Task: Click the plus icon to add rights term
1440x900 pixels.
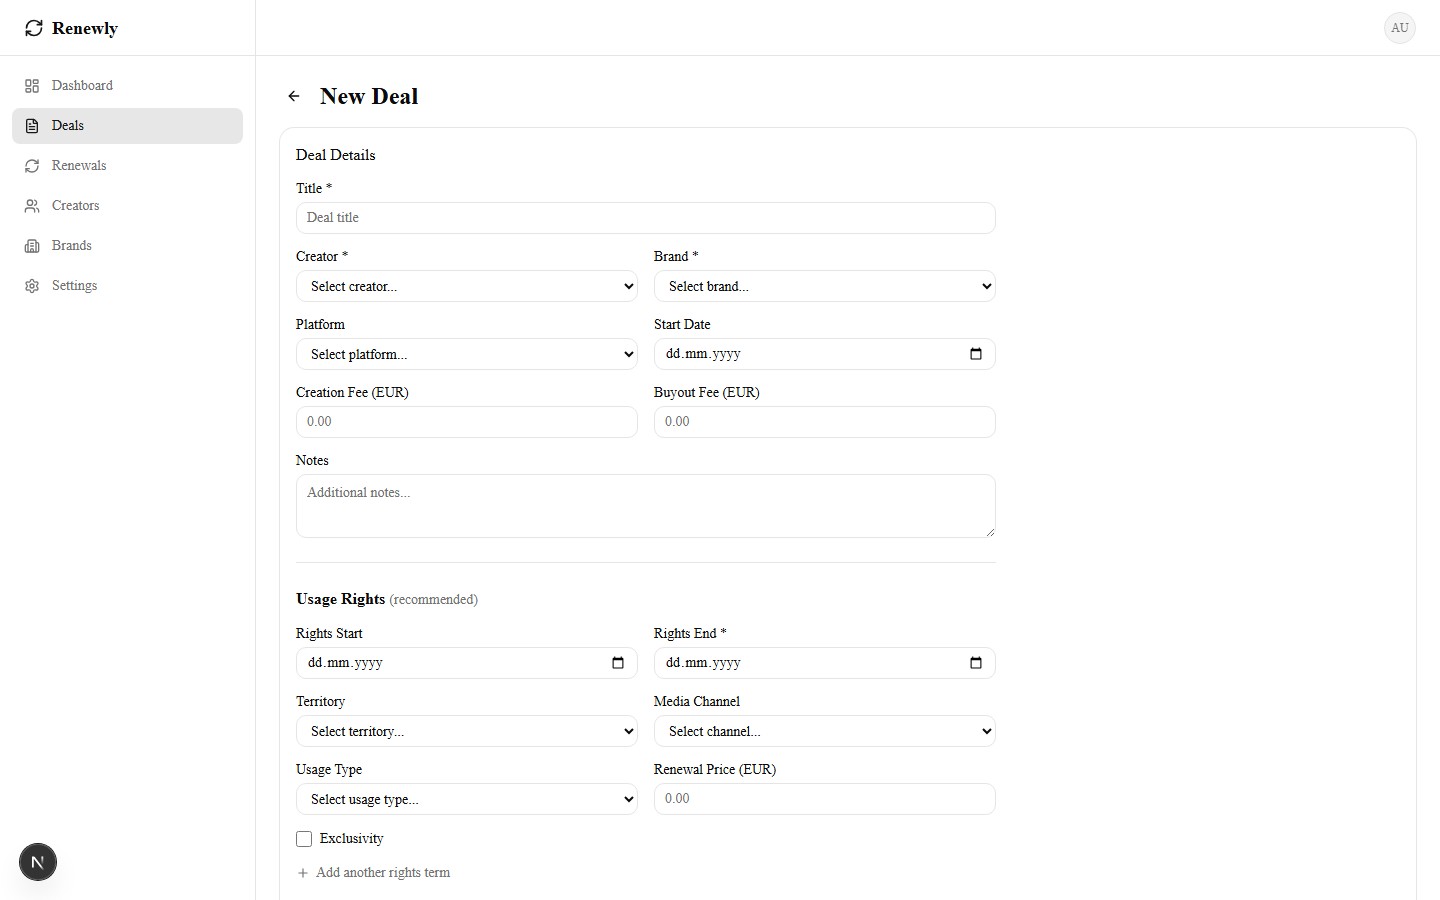Action: point(303,873)
